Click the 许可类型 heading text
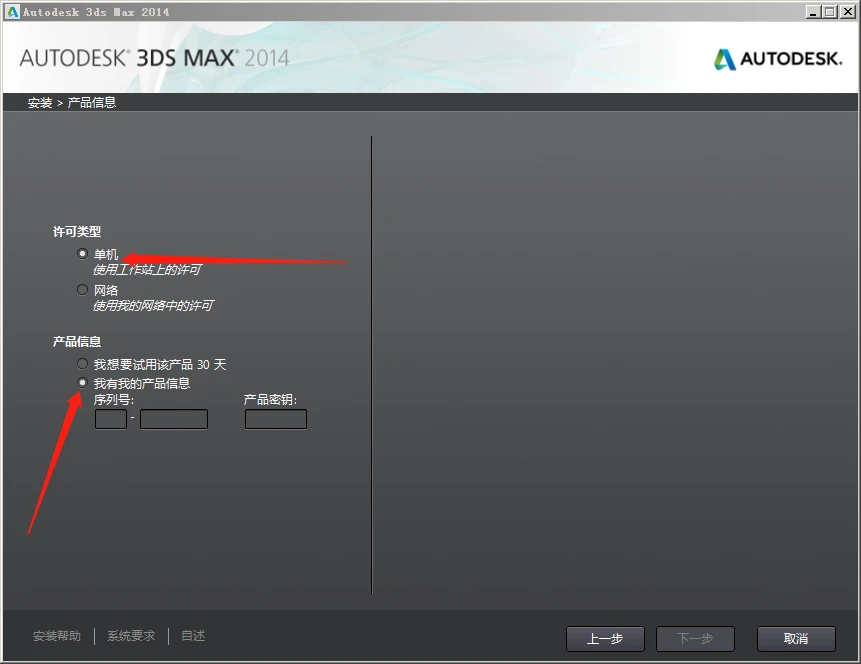This screenshot has width=861, height=664. click(77, 232)
